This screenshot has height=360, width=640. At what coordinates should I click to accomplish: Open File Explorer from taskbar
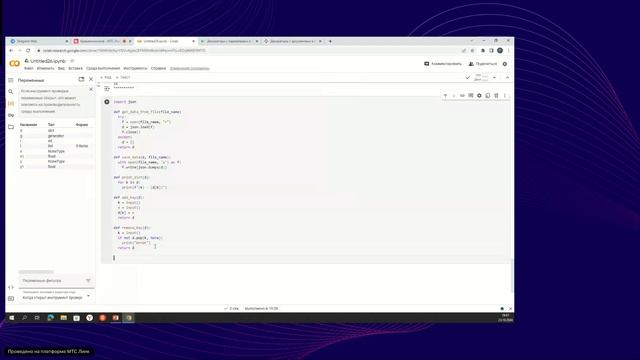[x=64, y=318]
